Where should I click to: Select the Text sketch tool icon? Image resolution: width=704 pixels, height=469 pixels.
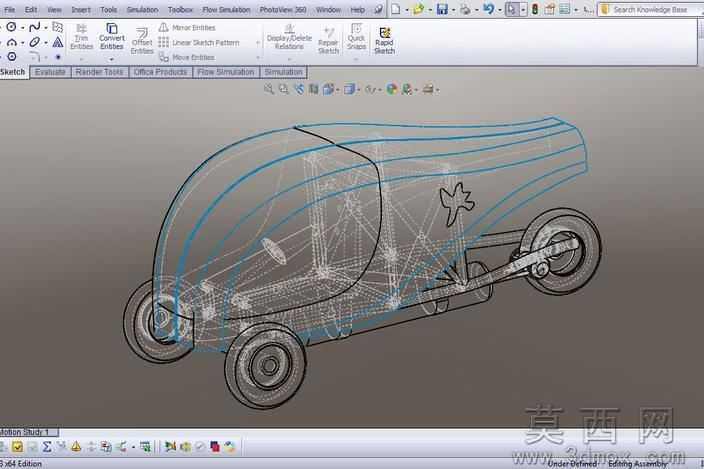(x=58, y=42)
